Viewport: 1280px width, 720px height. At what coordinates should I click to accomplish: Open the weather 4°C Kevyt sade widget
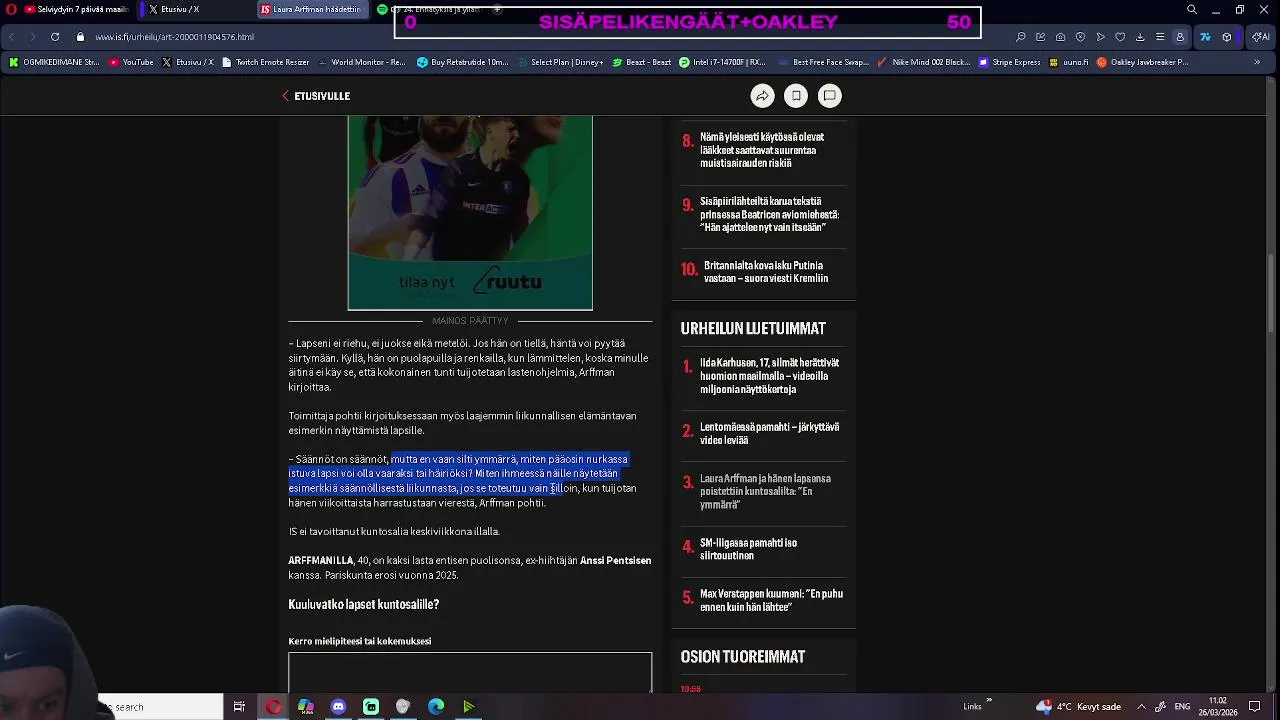[x=1078, y=707]
